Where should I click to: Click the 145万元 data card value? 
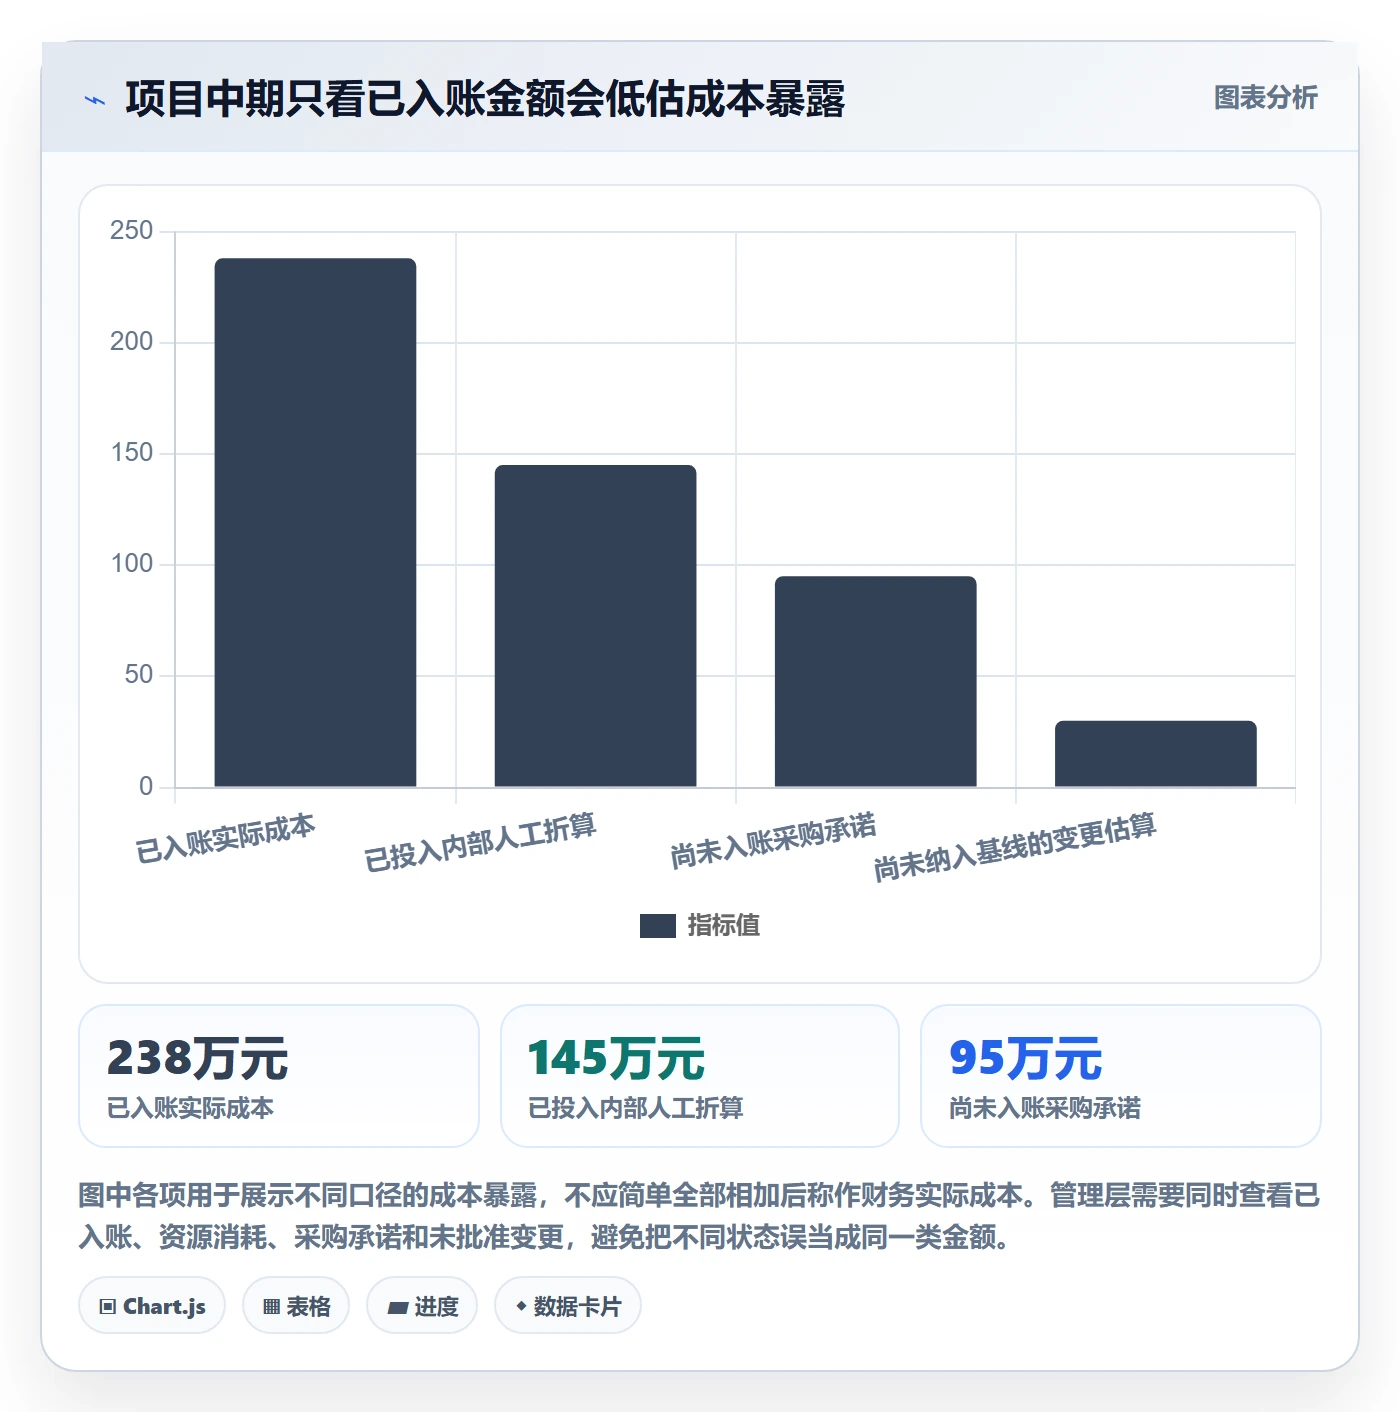click(x=617, y=1058)
